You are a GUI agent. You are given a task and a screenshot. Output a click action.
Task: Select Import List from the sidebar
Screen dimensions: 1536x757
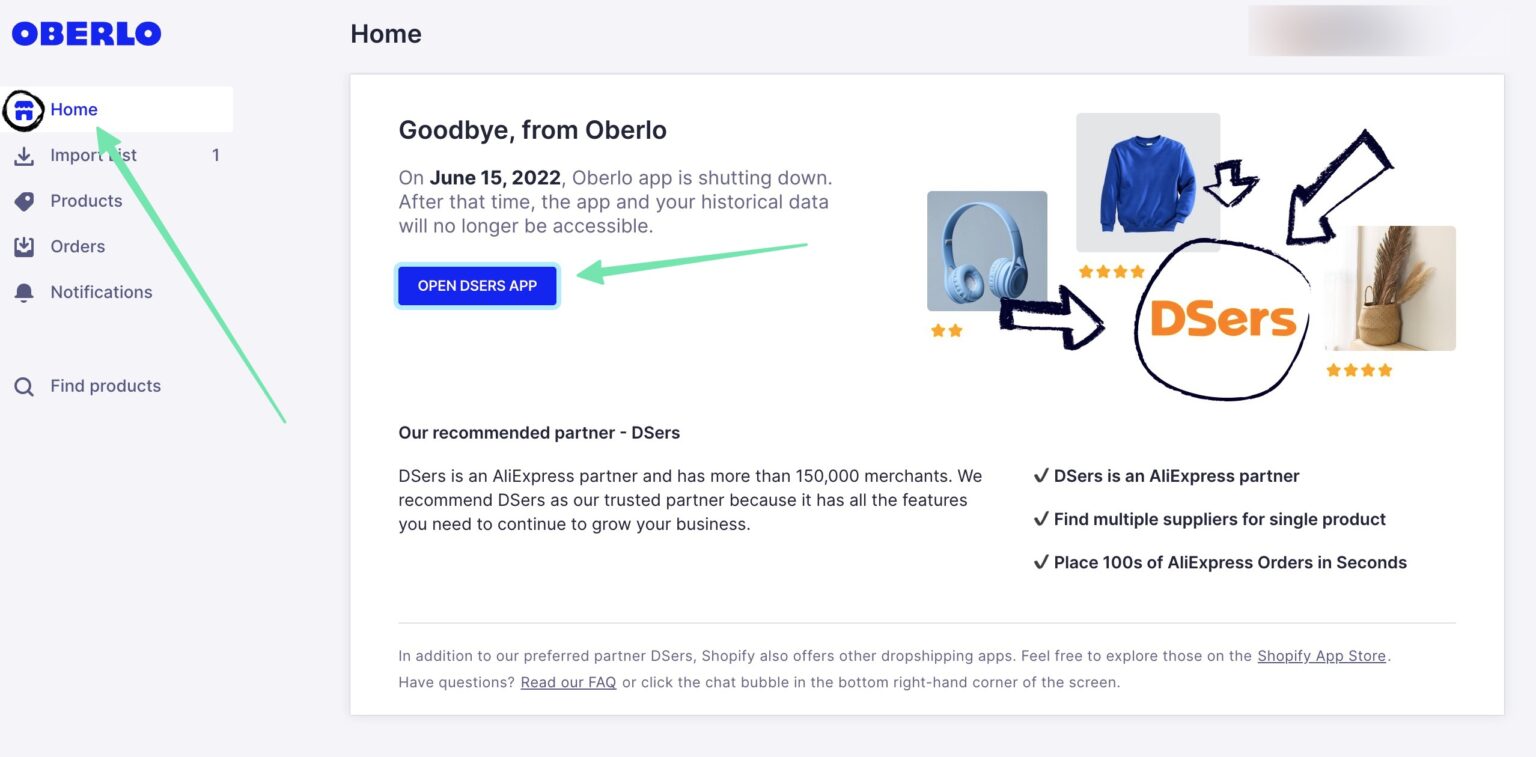point(92,155)
